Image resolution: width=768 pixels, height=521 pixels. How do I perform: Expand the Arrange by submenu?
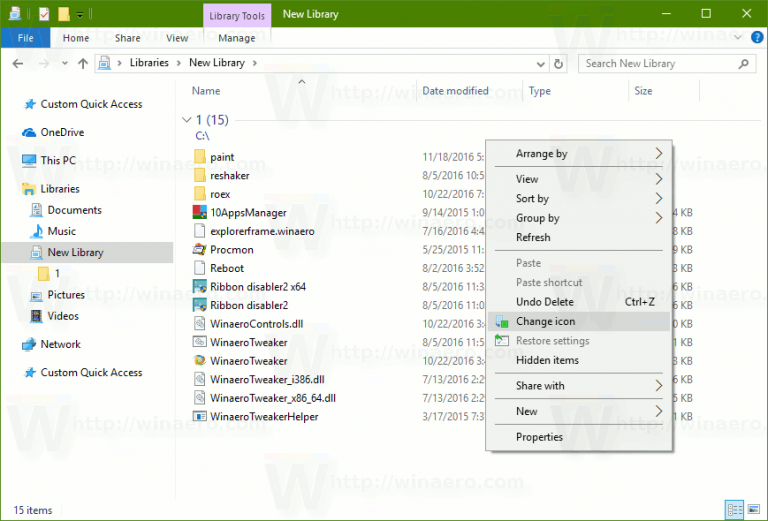pos(578,154)
